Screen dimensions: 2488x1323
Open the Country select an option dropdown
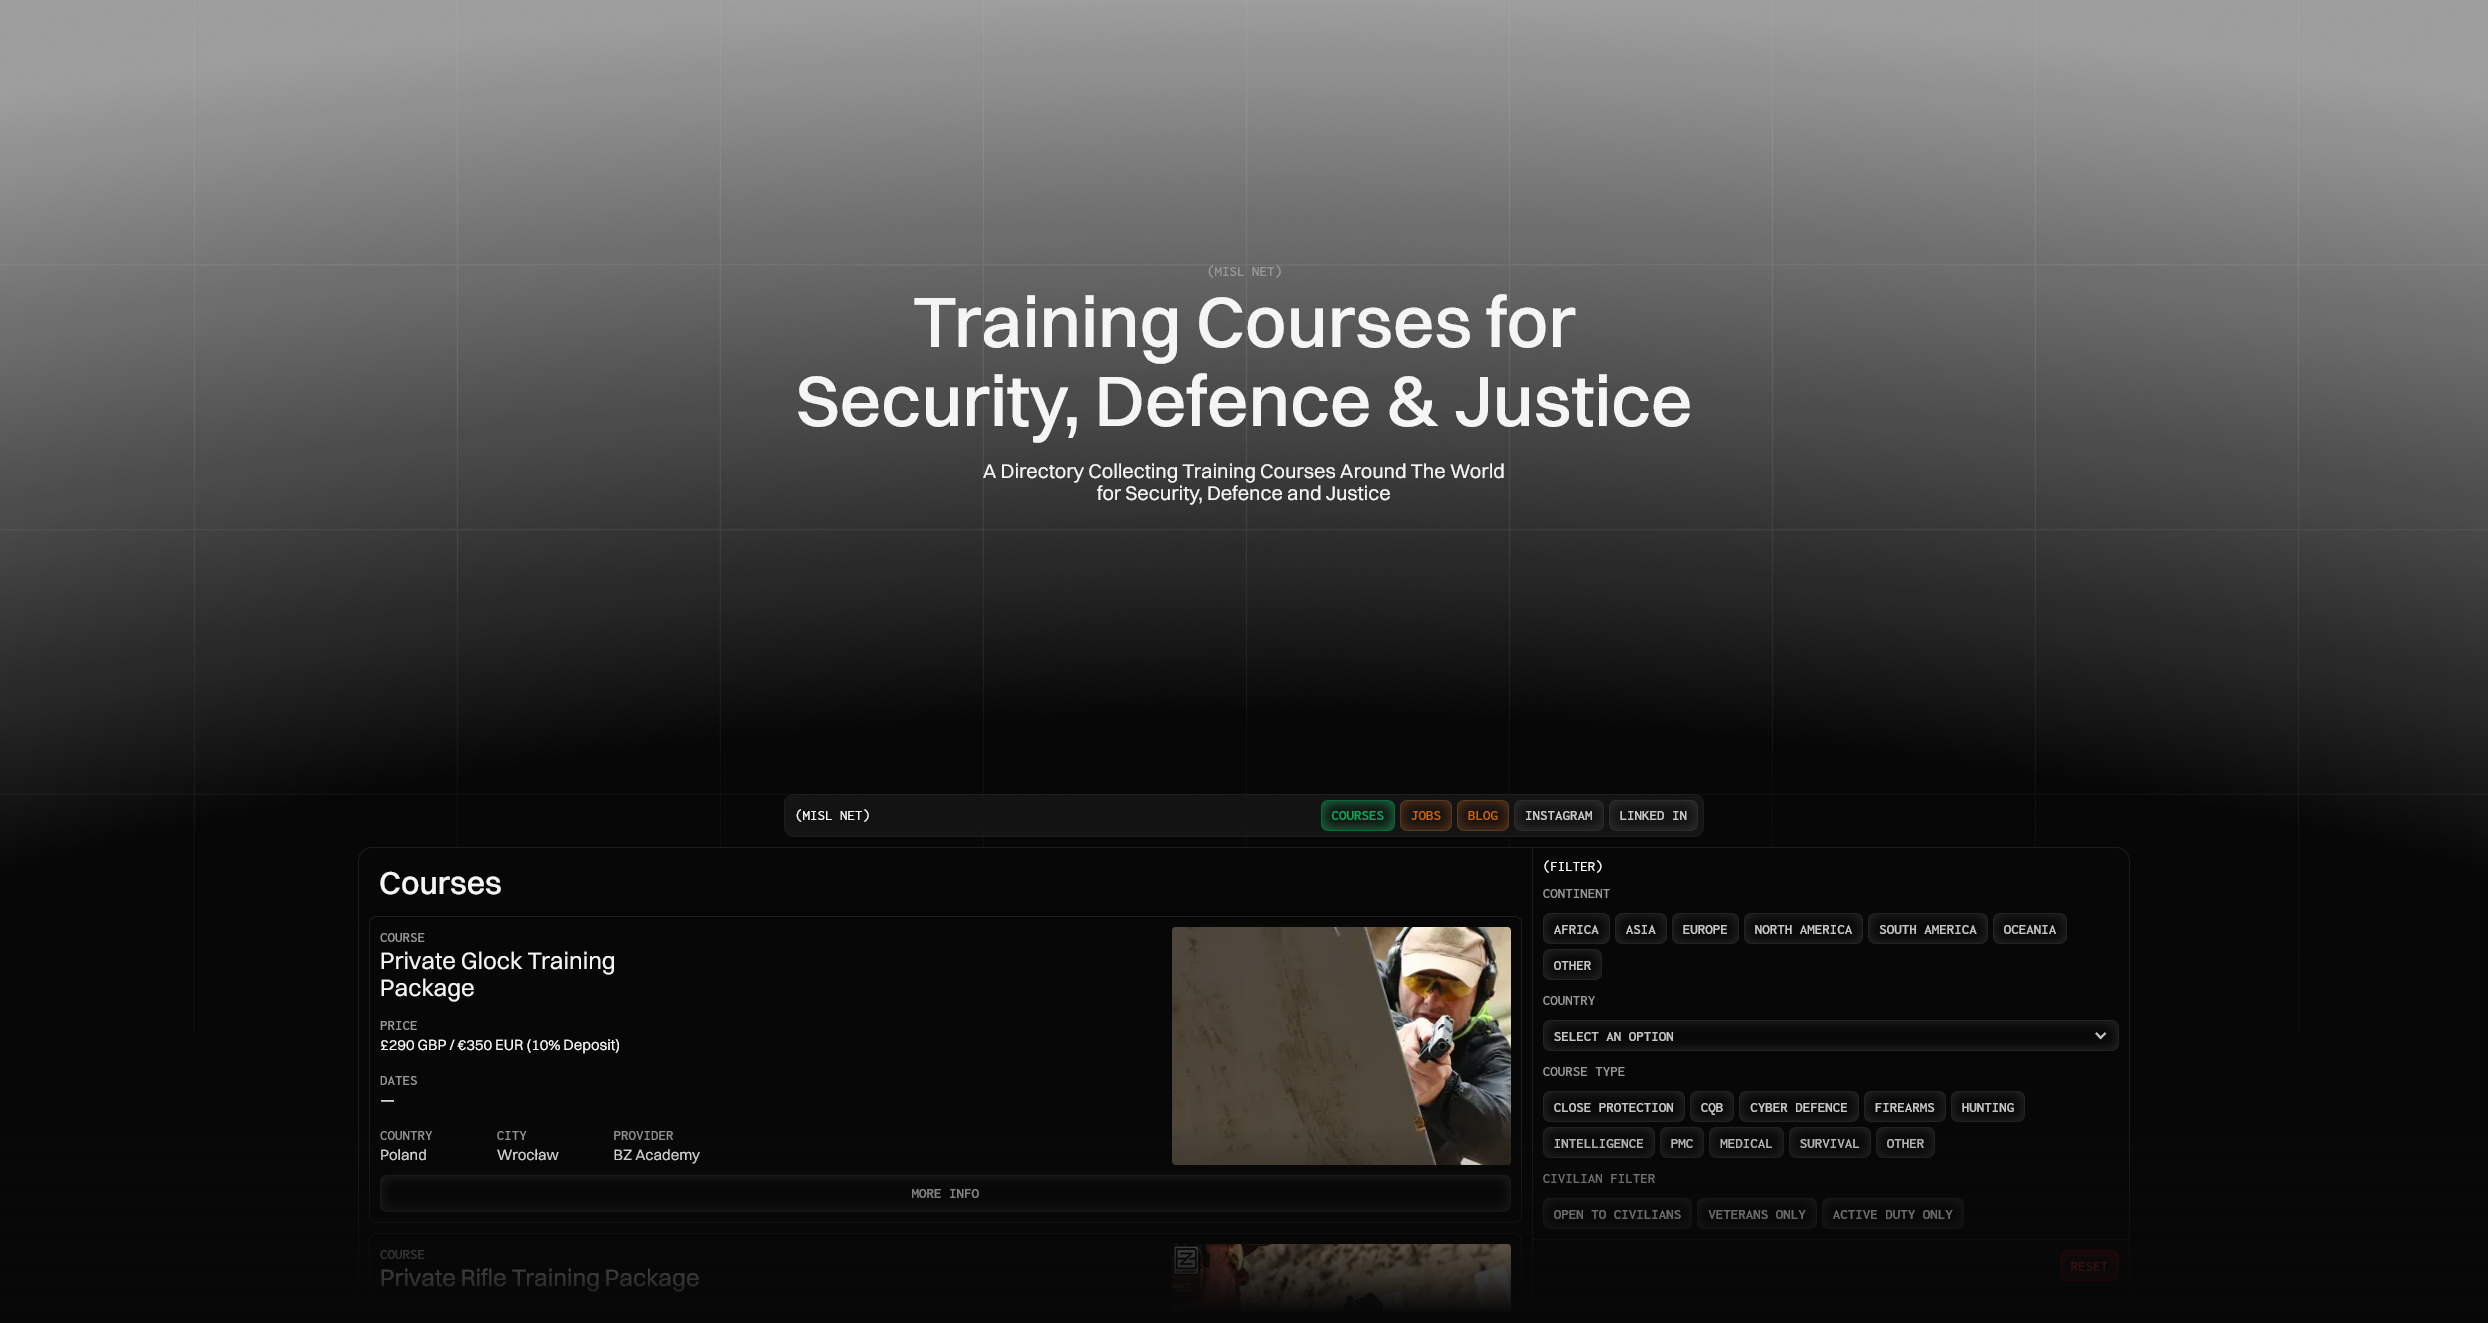click(x=1830, y=1036)
